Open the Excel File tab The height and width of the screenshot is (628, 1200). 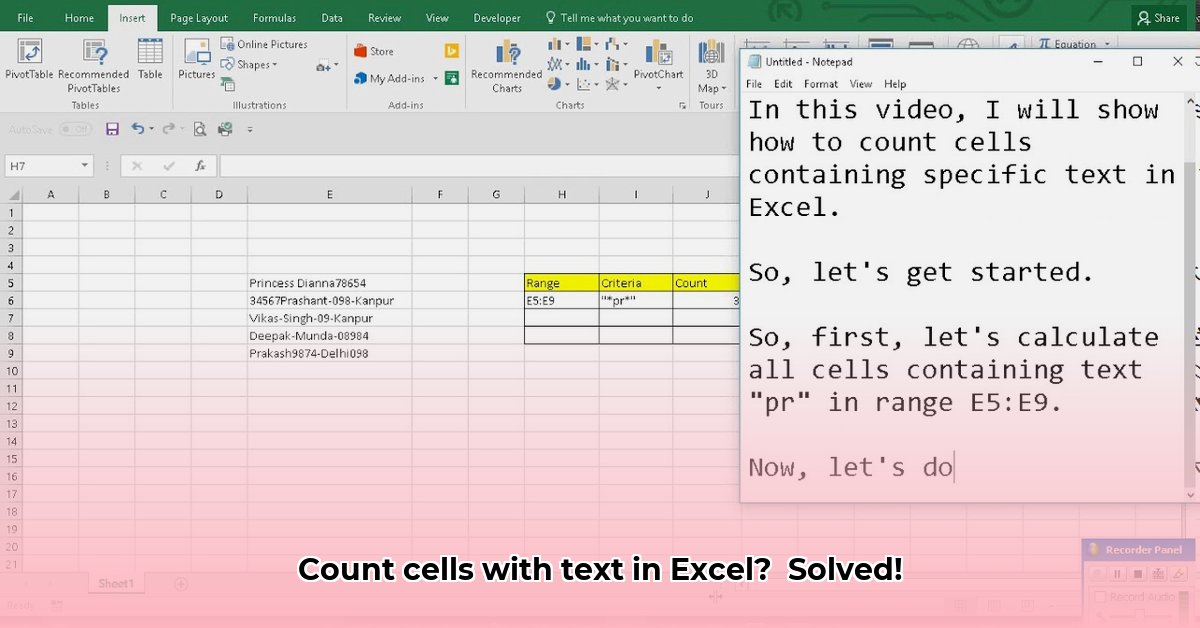25,18
